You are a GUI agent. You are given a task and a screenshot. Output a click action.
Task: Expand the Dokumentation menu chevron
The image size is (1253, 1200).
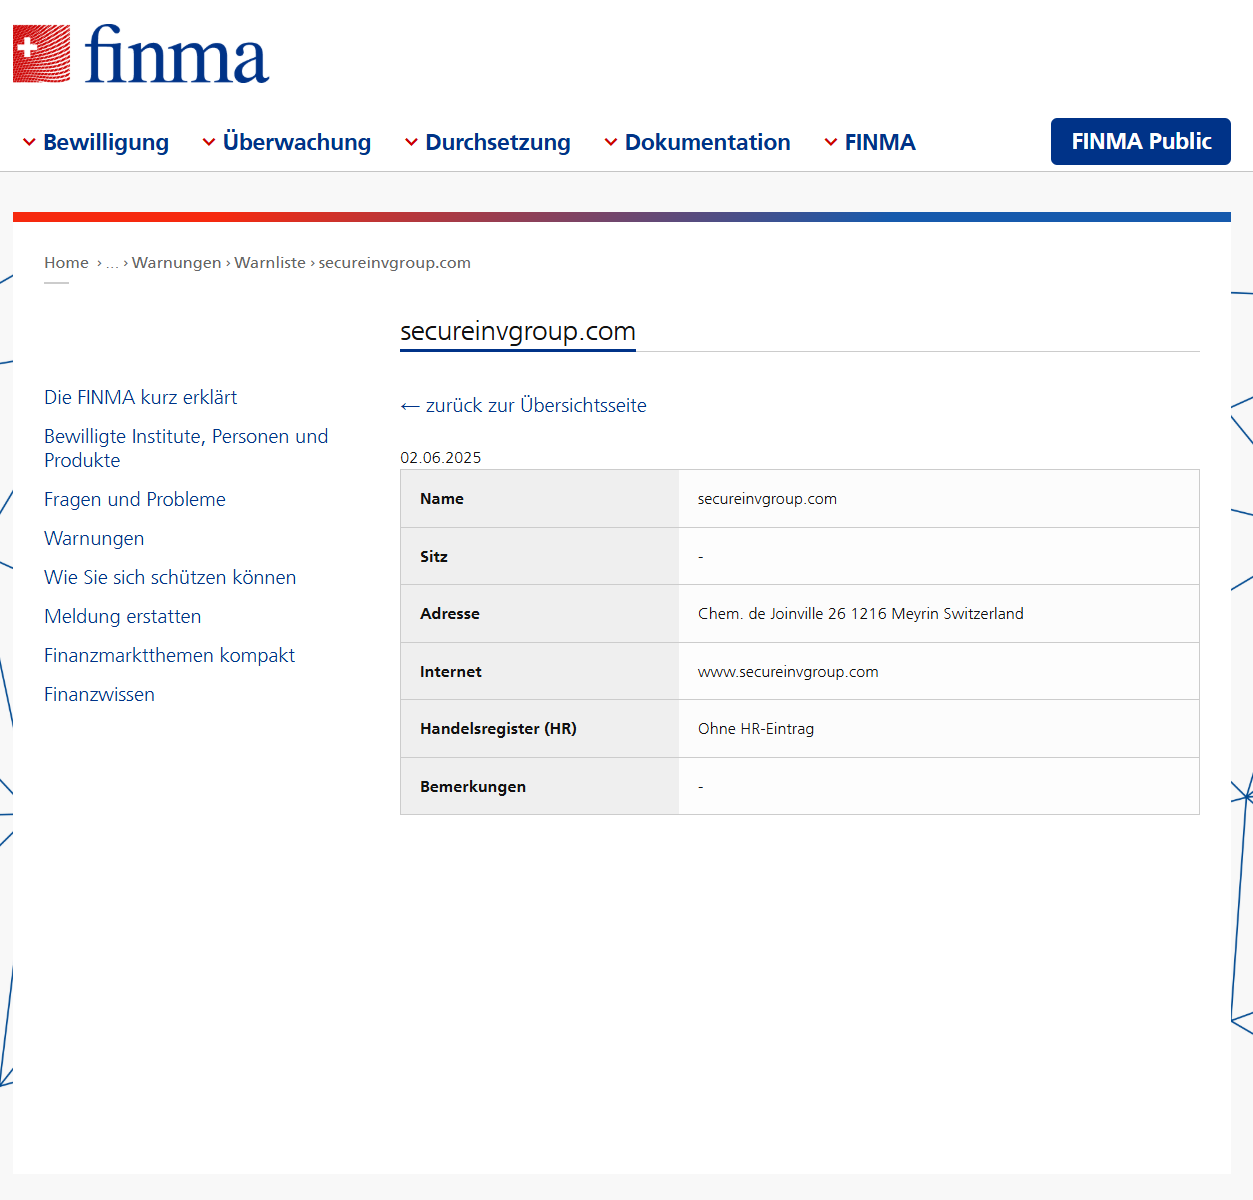(611, 143)
